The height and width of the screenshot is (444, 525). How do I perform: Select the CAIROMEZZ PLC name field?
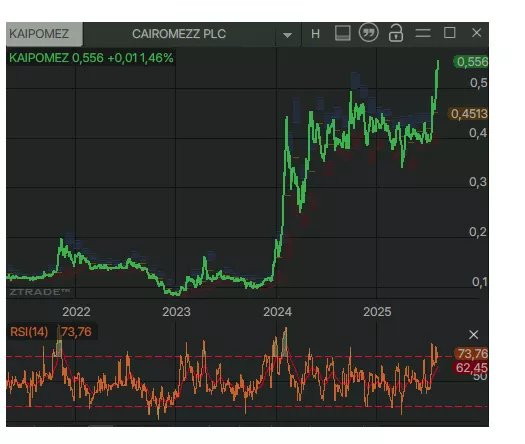179,34
